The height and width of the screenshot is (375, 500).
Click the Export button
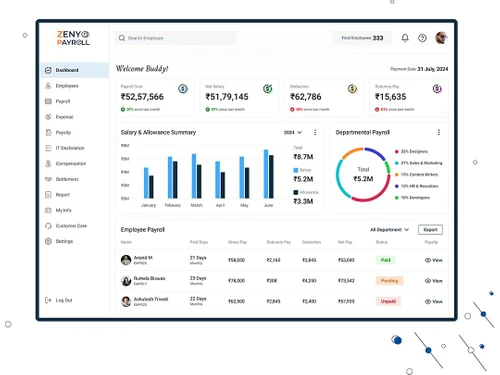pos(430,230)
